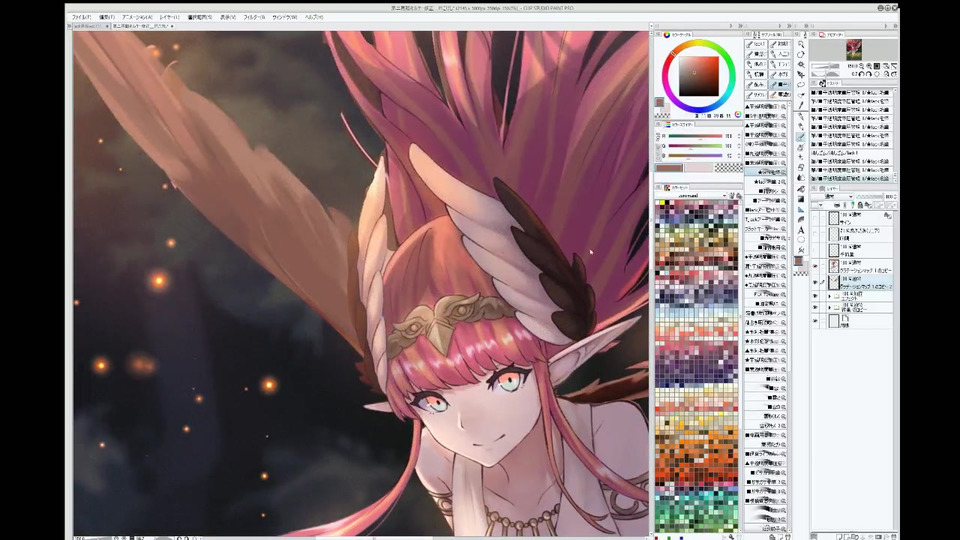Select the sparkle Decoration tool
The width and height of the screenshot is (960, 540).
(801, 157)
